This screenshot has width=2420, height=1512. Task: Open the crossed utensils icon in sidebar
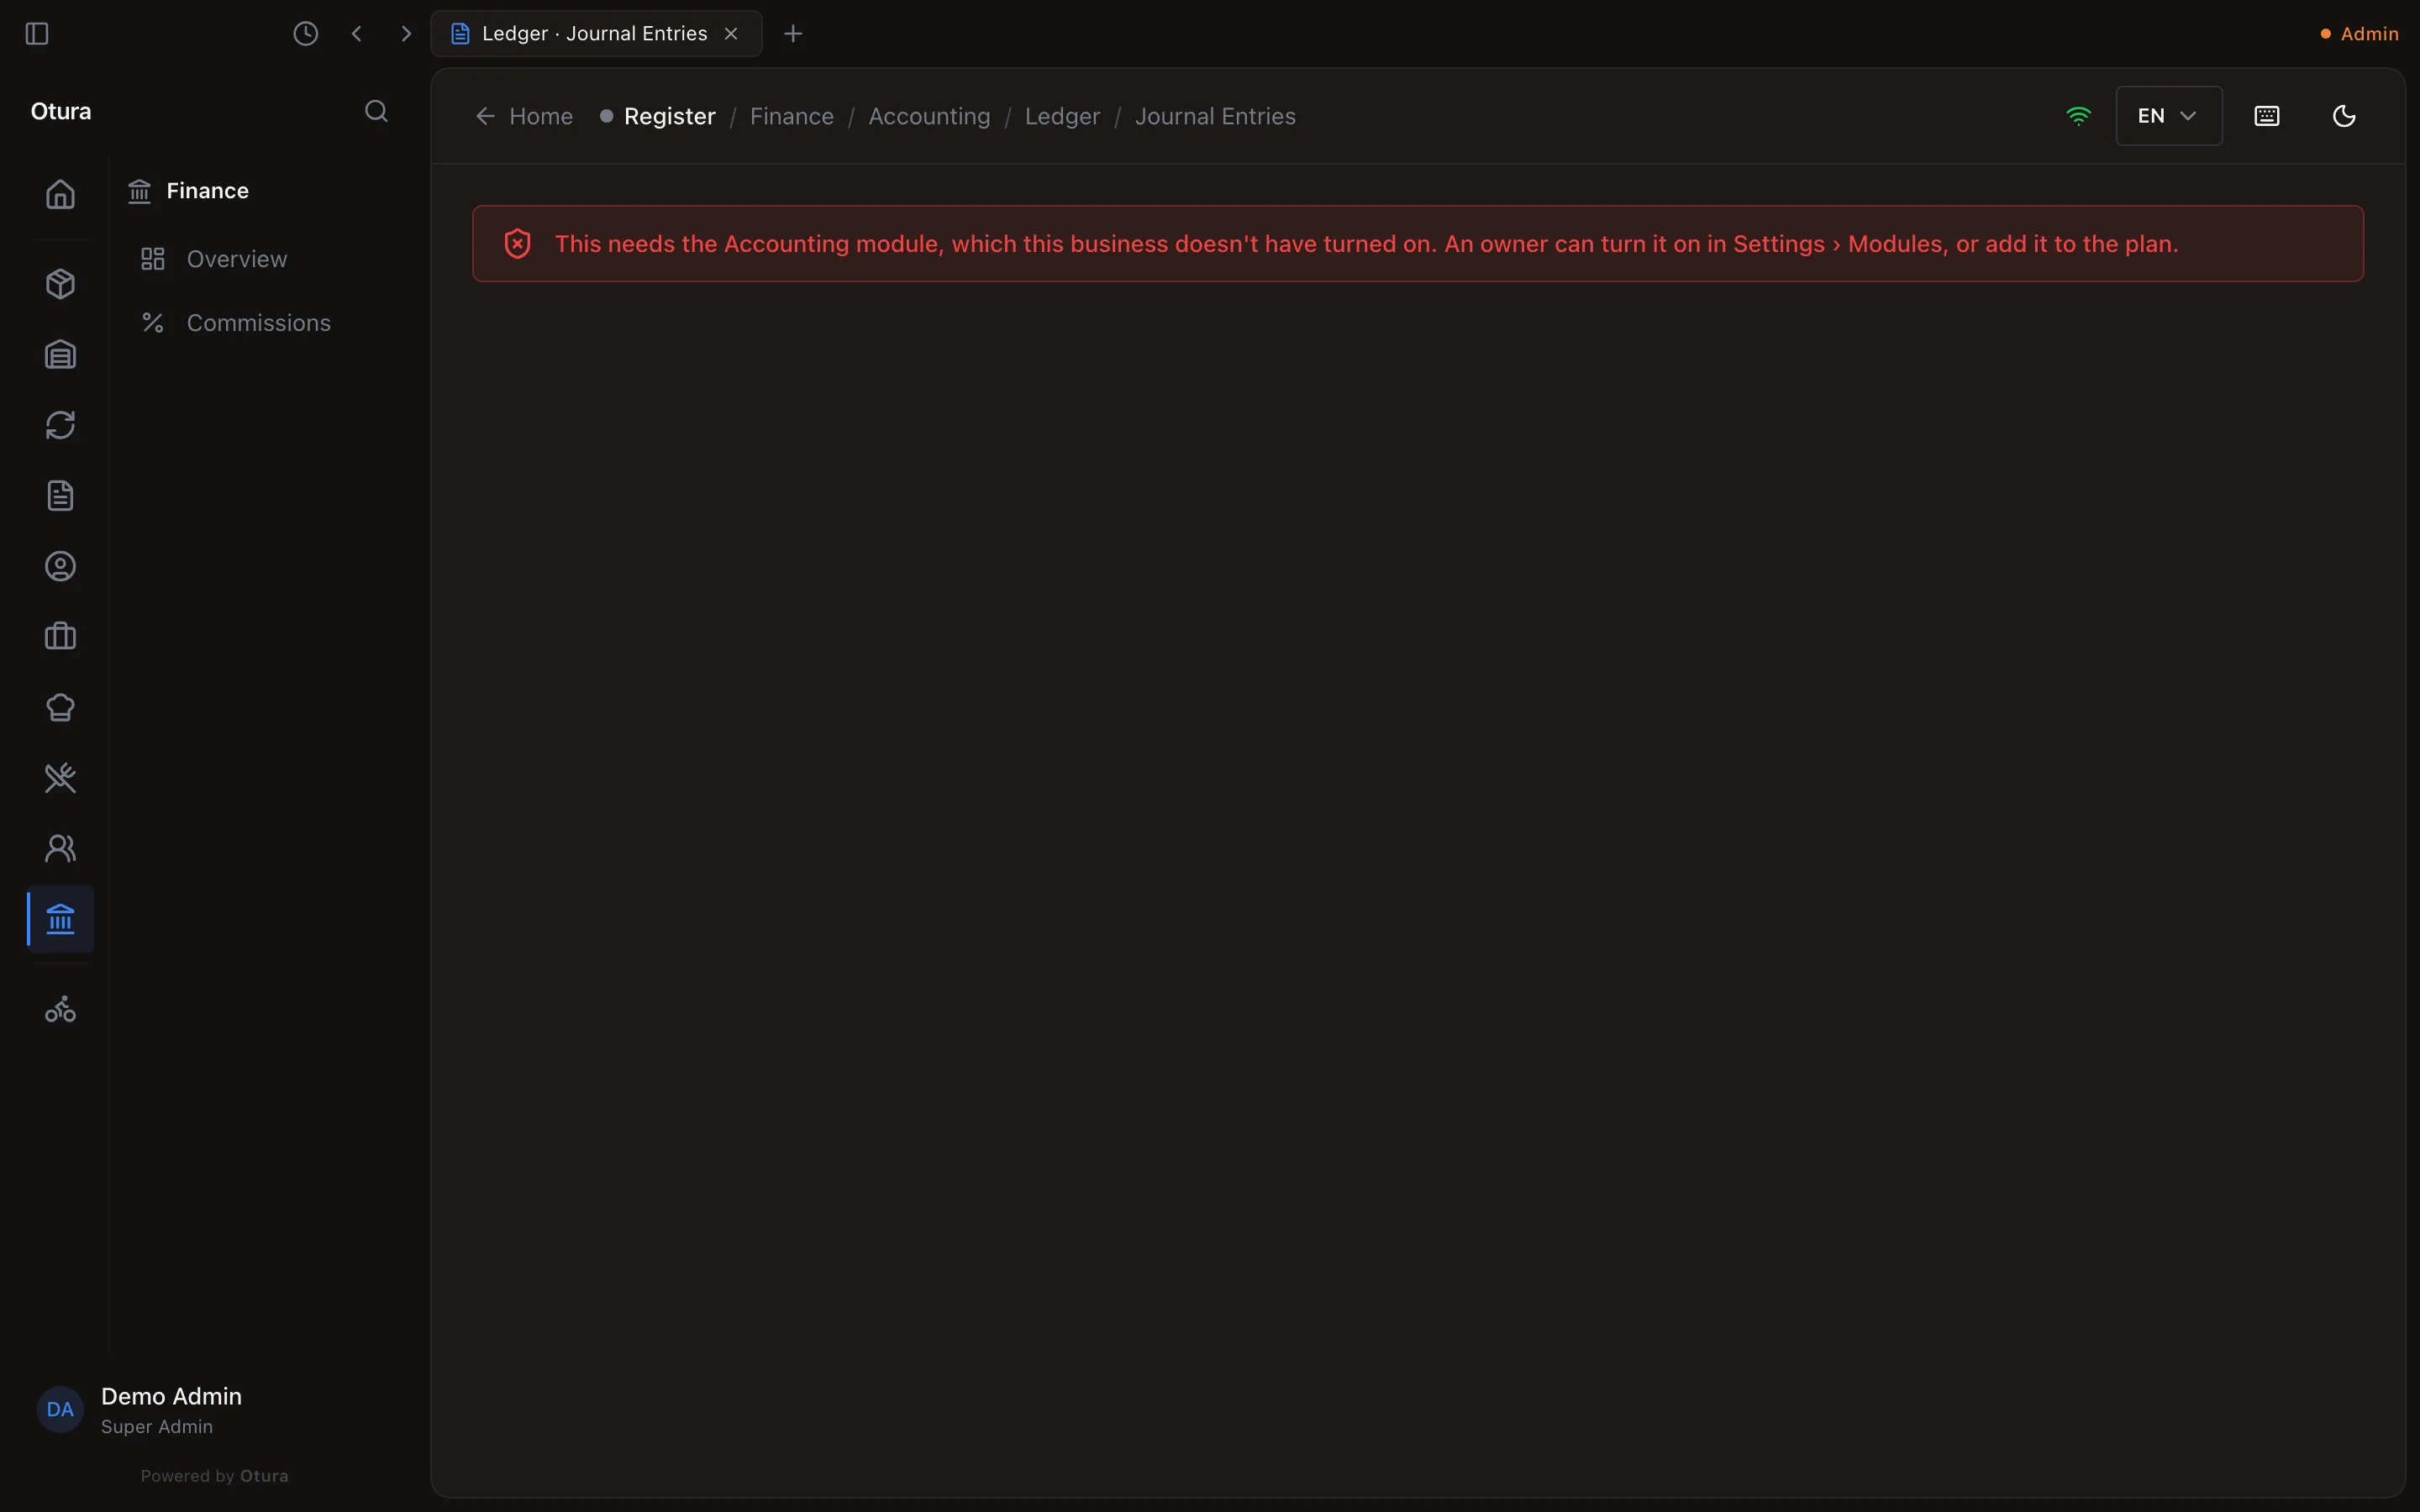(60, 778)
